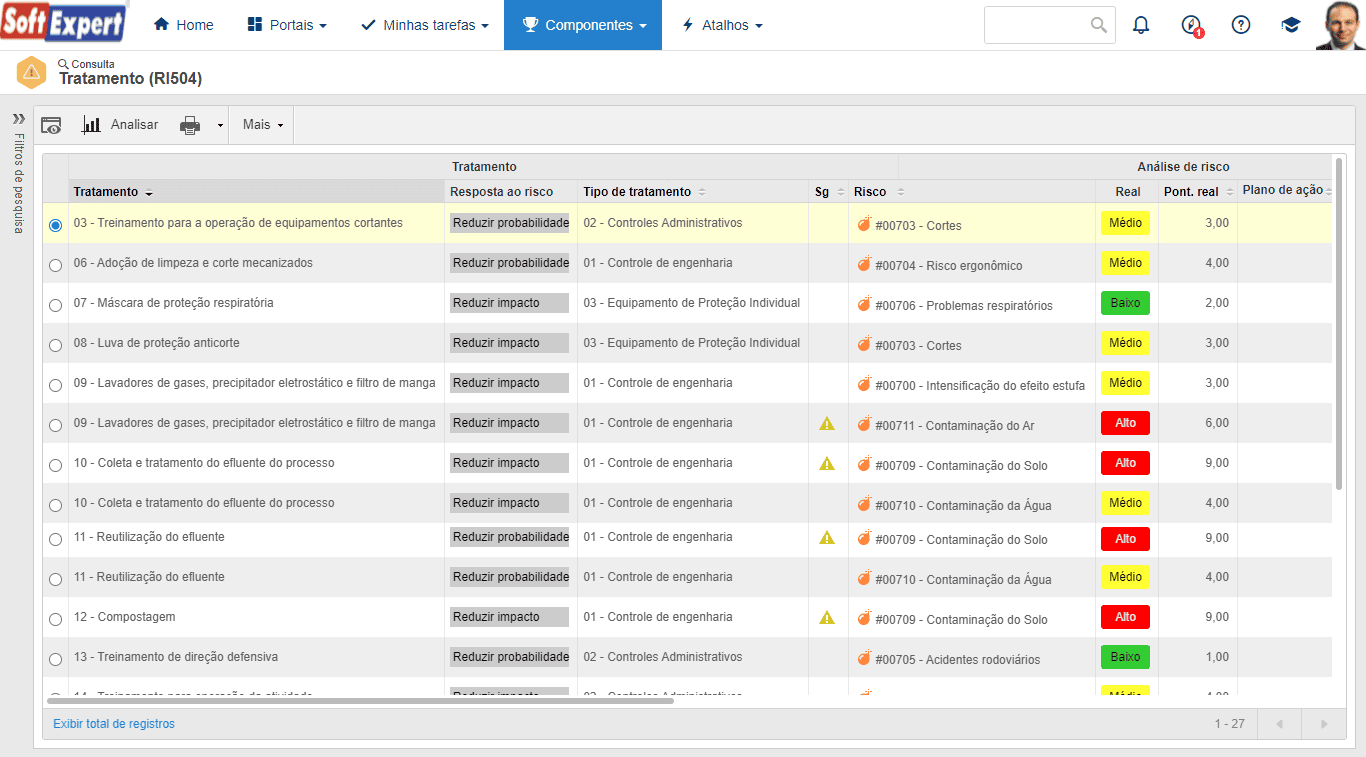The width and height of the screenshot is (1366, 757).
Task: Click 03 - Equipamento de Proteção Individual in row 08 - Luva
Action: coord(692,343)
